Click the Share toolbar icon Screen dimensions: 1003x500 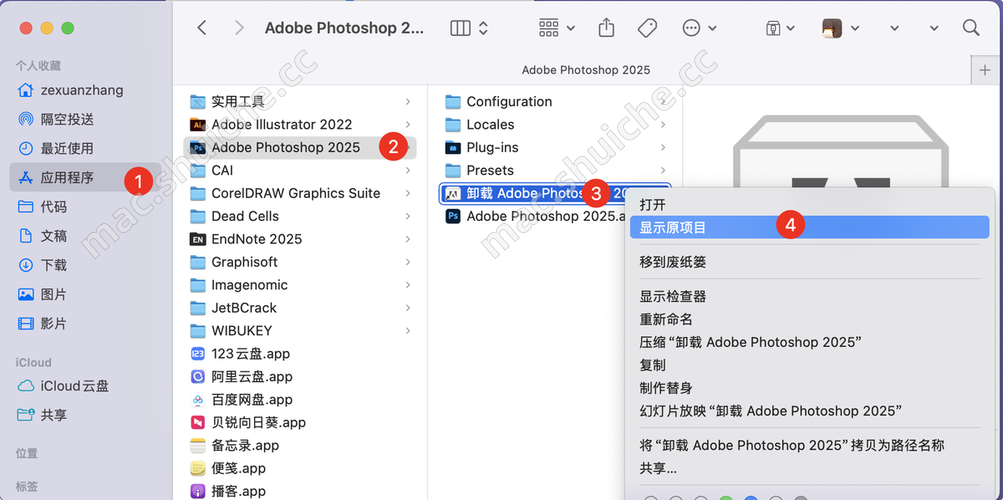pos(606,27)
